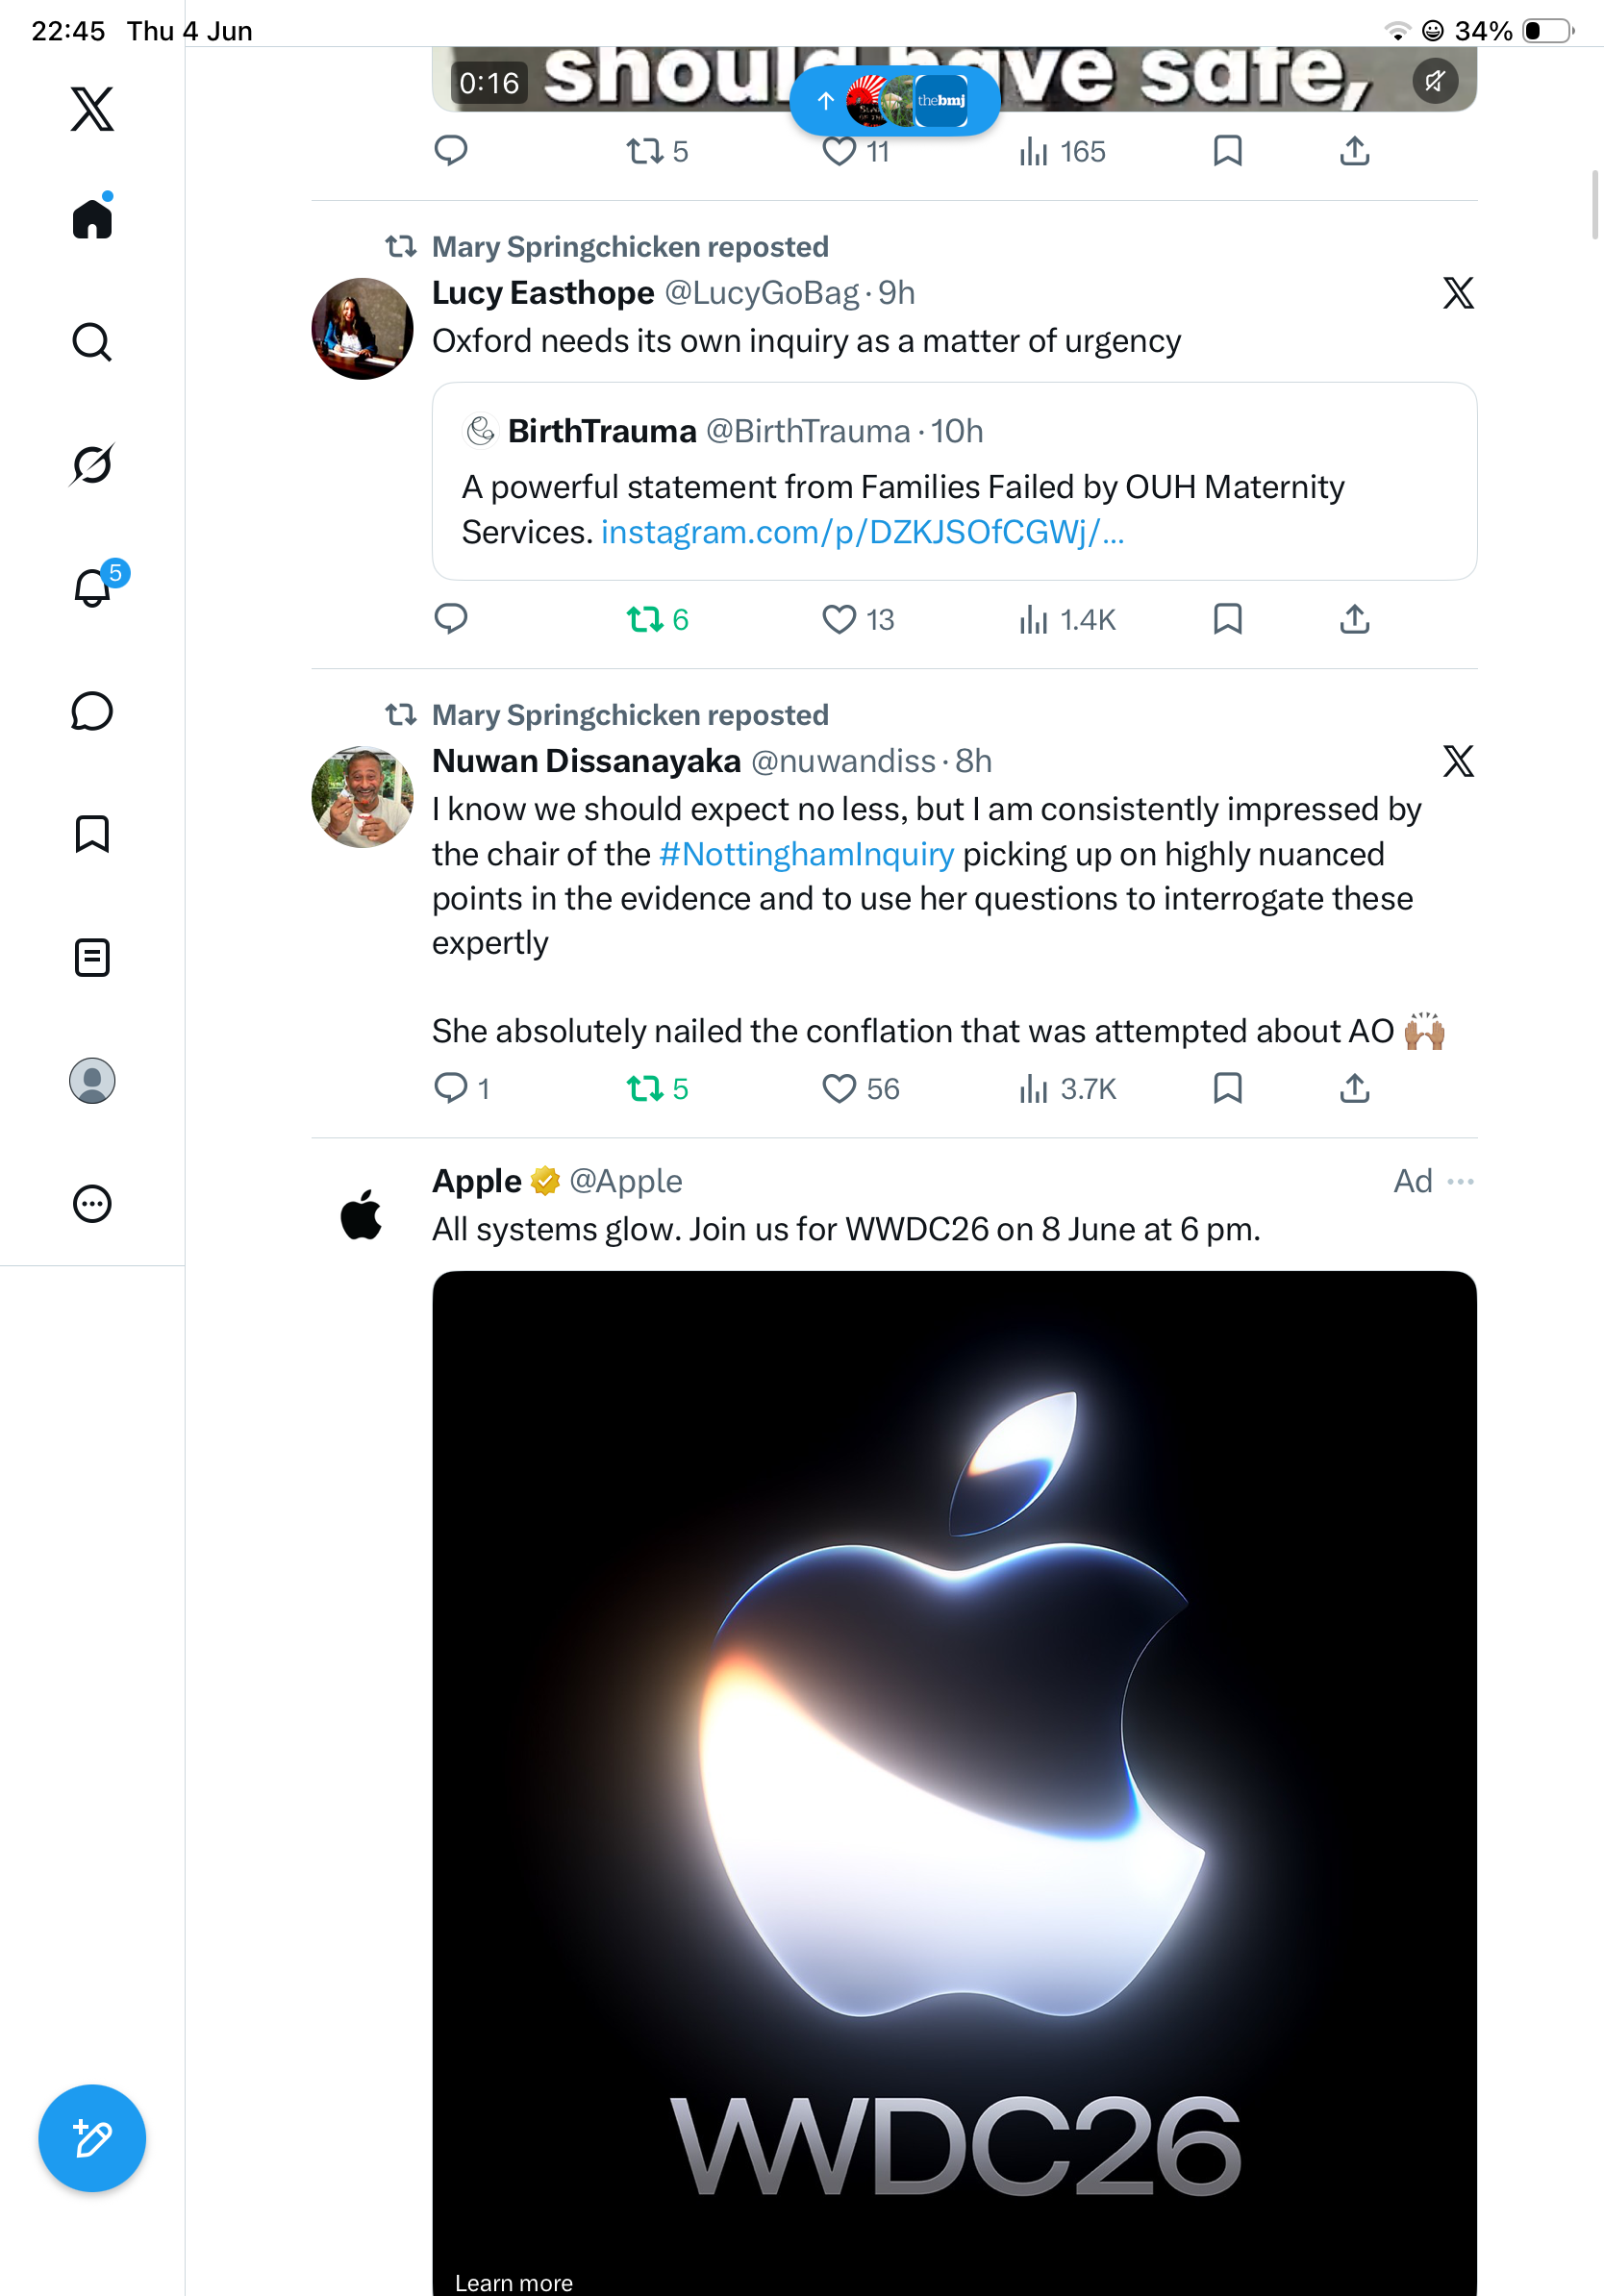Open share menu on Nuwan's post

click(1354, 1087)
